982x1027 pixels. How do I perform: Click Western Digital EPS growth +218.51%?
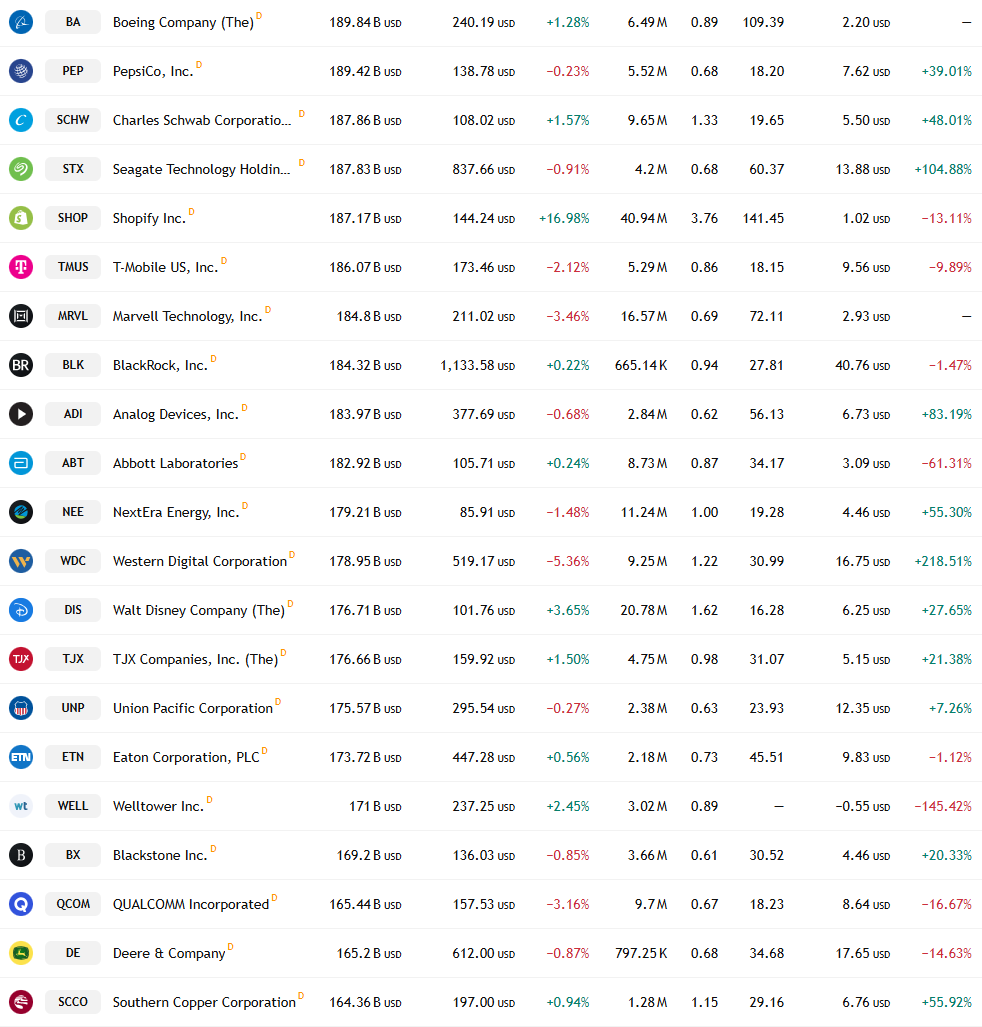coord(943,561)
